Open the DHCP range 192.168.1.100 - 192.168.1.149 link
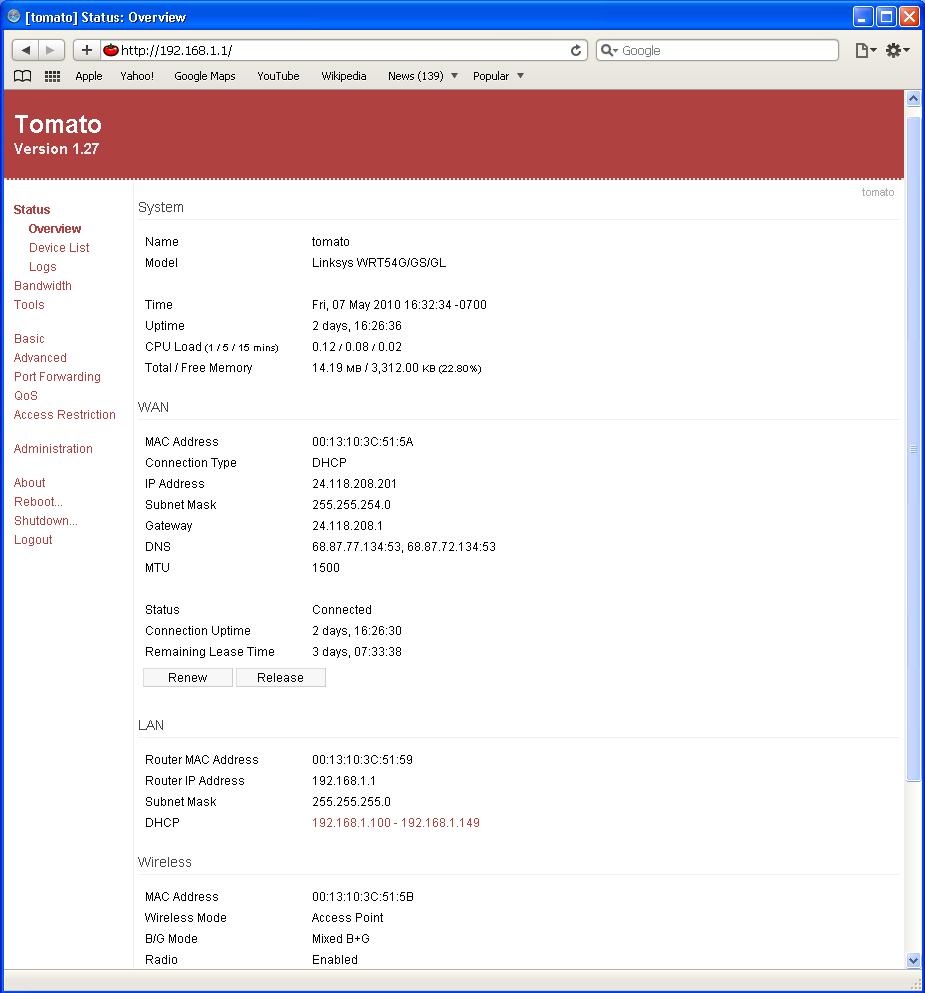 pyautogui.click(x=396, y=823)
